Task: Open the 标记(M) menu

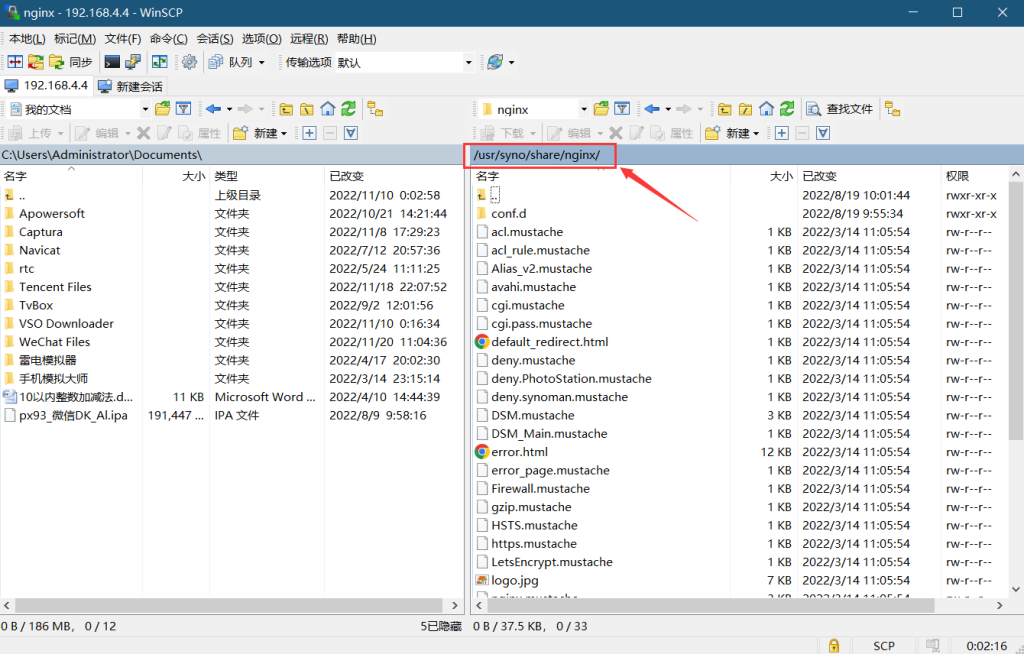Action: [x=75, y=39]
